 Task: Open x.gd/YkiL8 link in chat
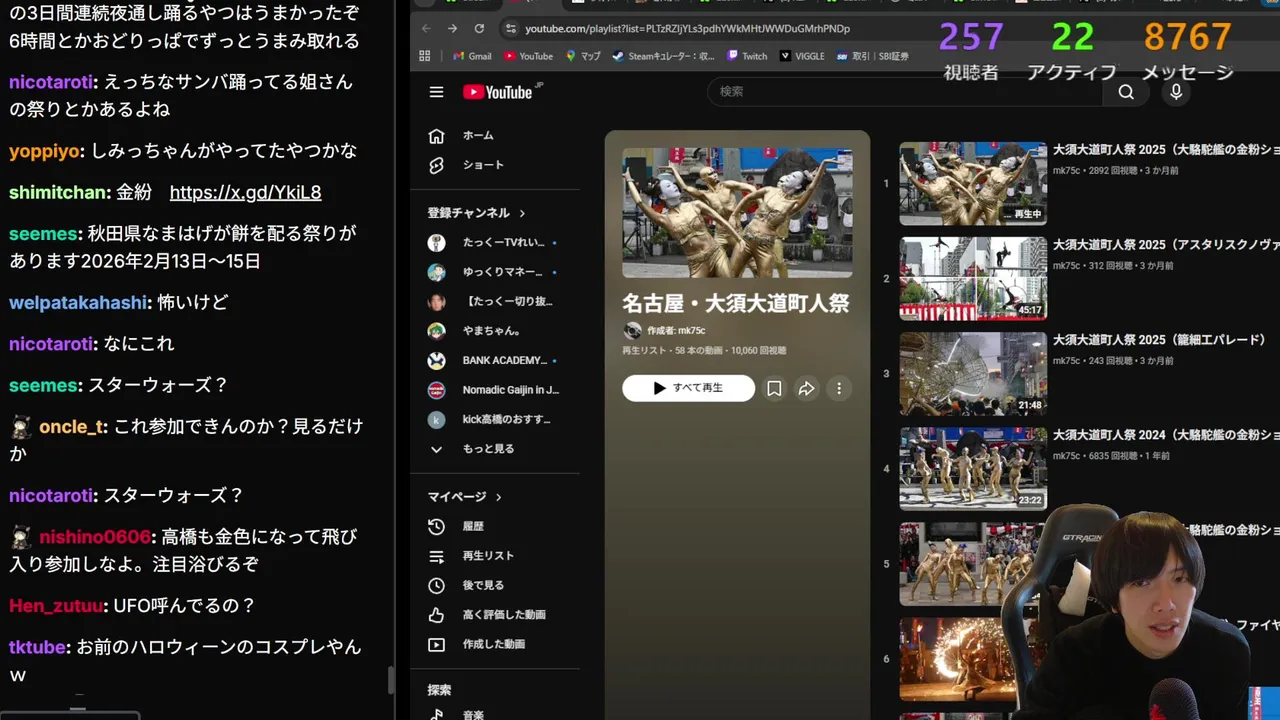point(245,192)
